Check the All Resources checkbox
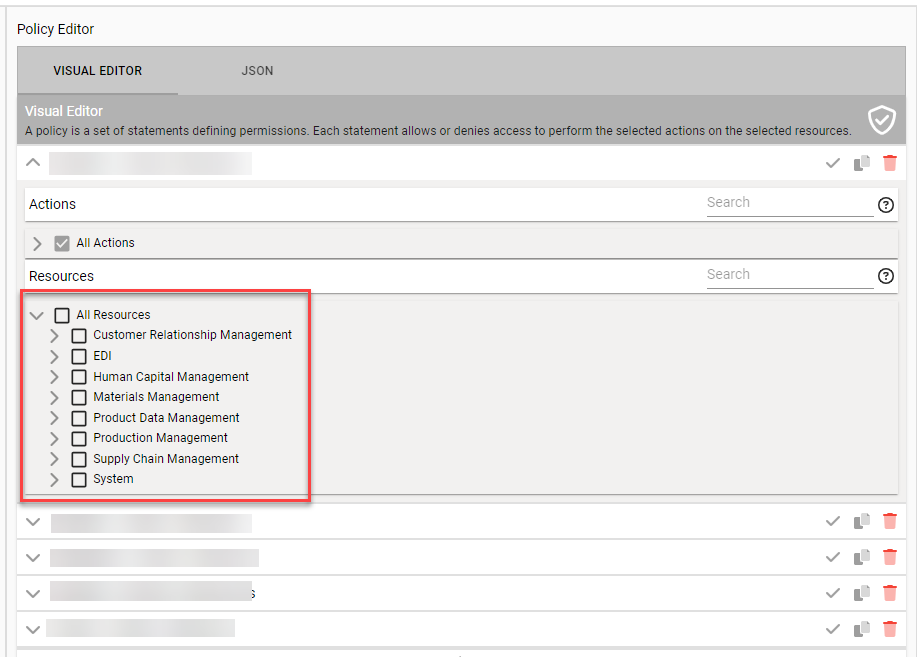This screenshot has width=917, height=657. [x=62, y=315]
